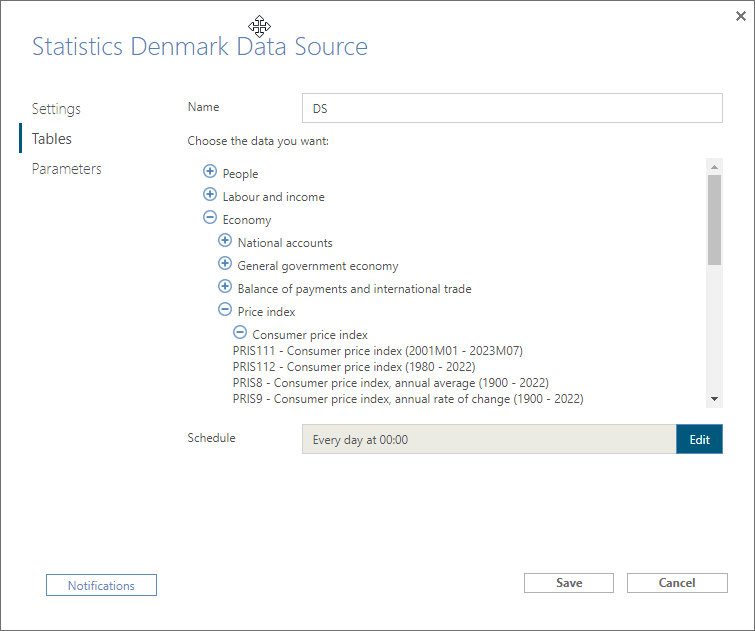This screenshot has width=755, height=631.
Task: Click the National accounts label
Action: [285, 243]
